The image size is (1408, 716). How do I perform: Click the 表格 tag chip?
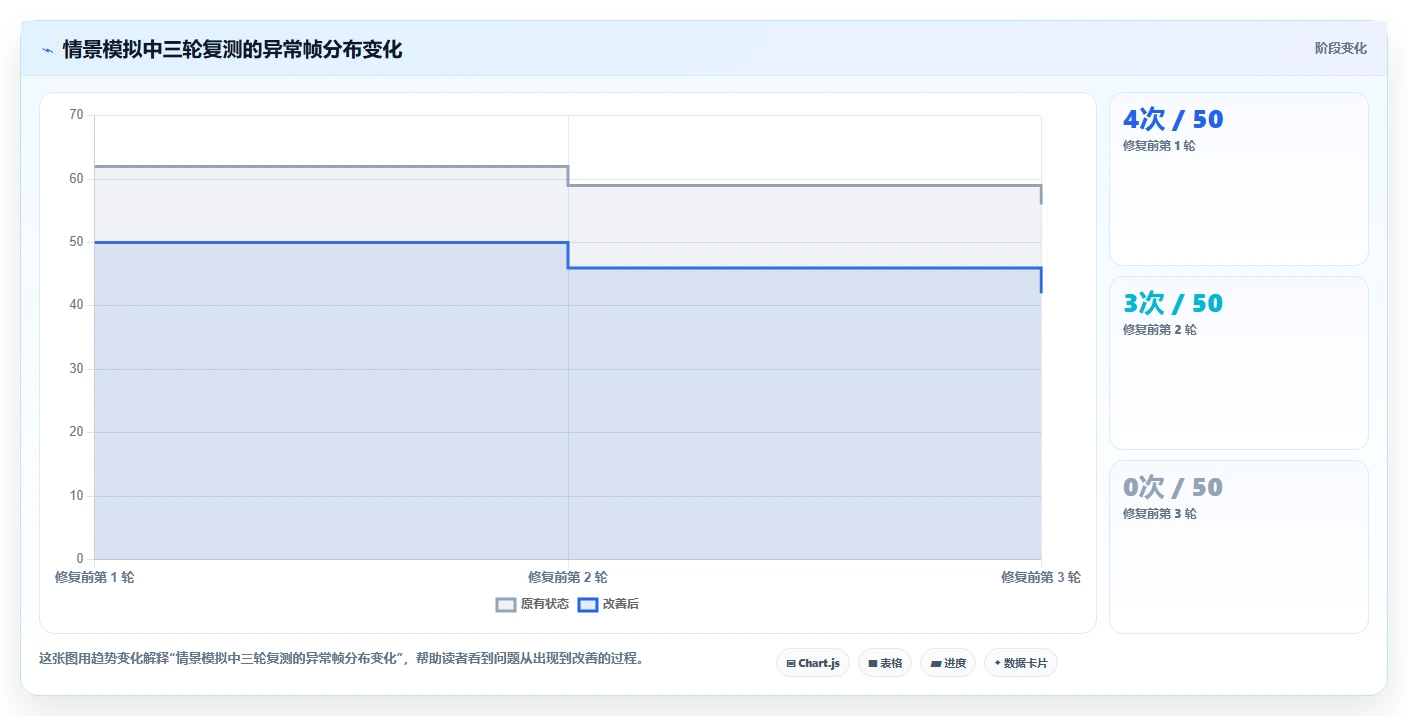[885, 663]
